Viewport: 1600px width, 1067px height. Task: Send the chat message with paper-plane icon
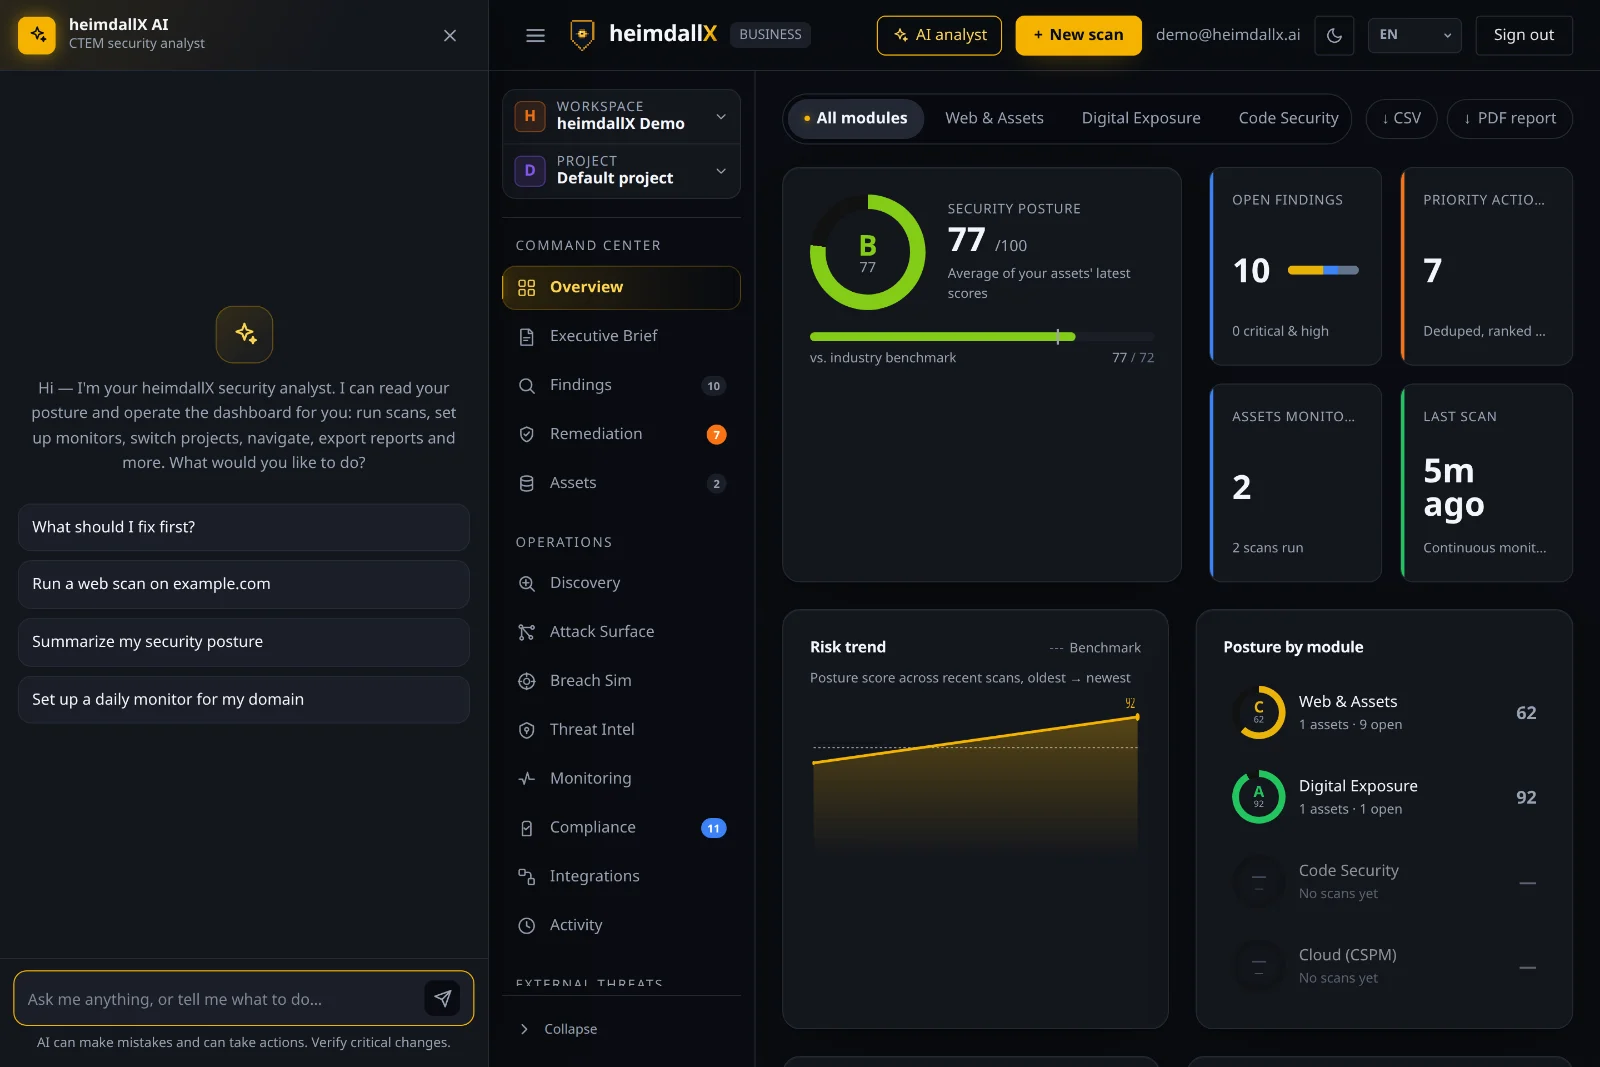[442, 998]
